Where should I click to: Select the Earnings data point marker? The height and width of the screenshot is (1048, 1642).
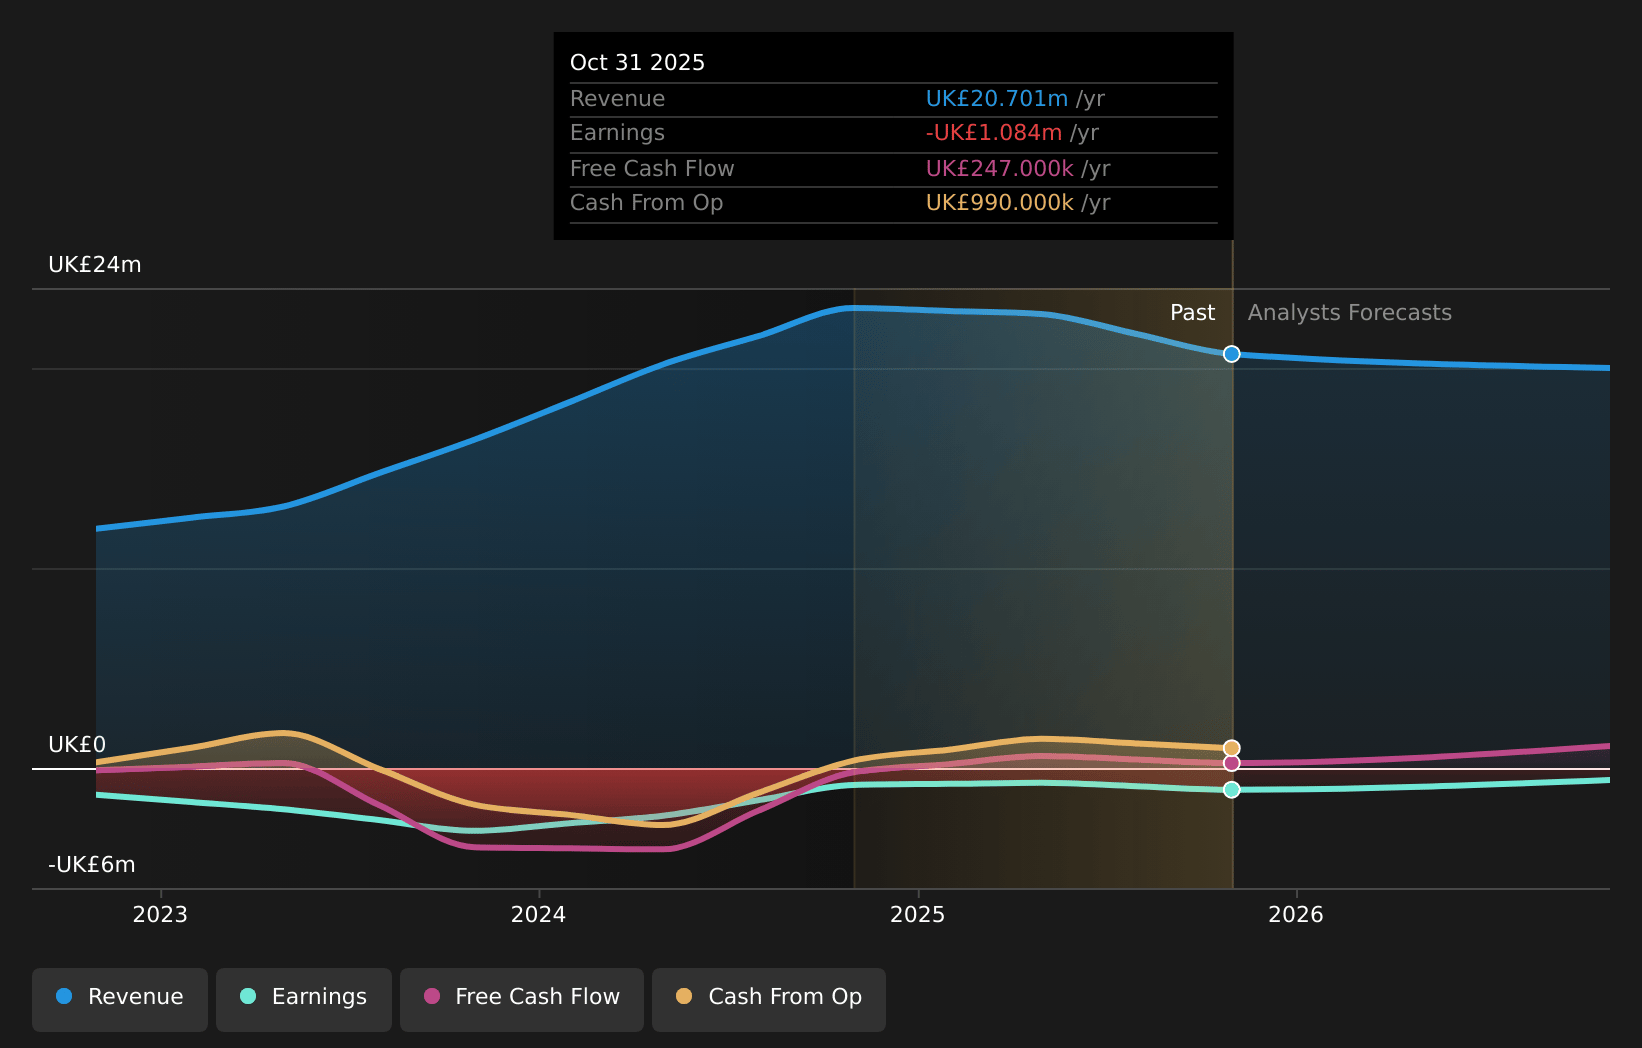[x=1232, y=790]
